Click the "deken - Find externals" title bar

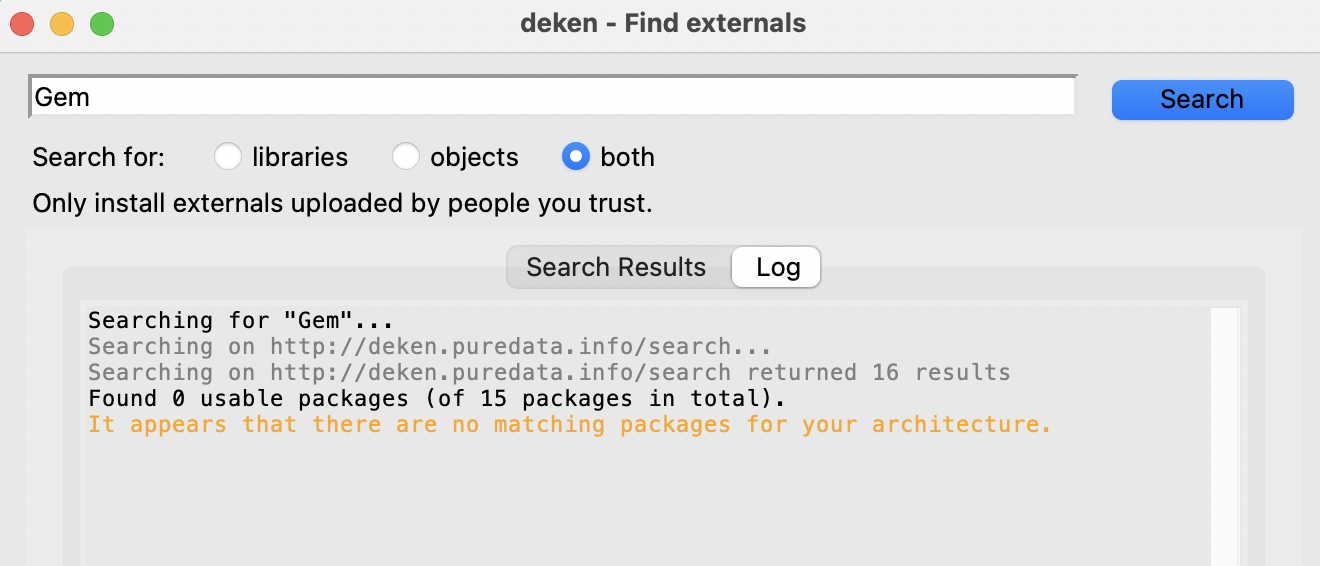(663, 23)
